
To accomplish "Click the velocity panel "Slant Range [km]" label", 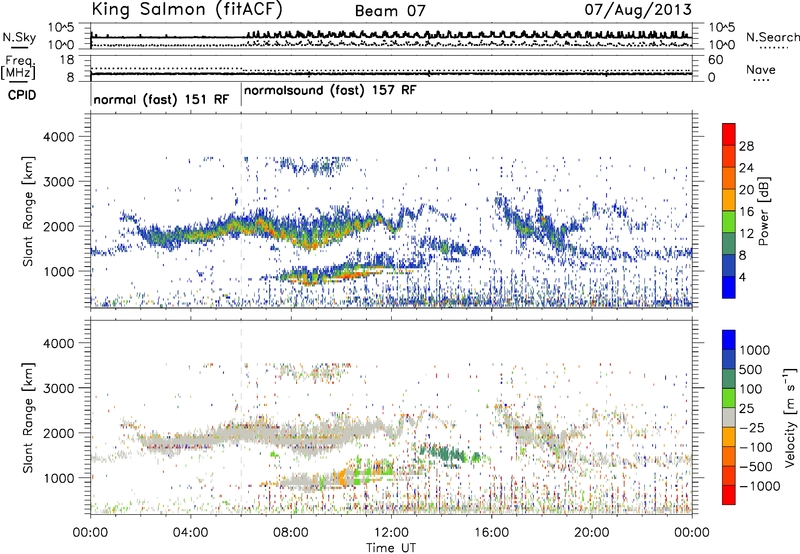I will (28, 418).
